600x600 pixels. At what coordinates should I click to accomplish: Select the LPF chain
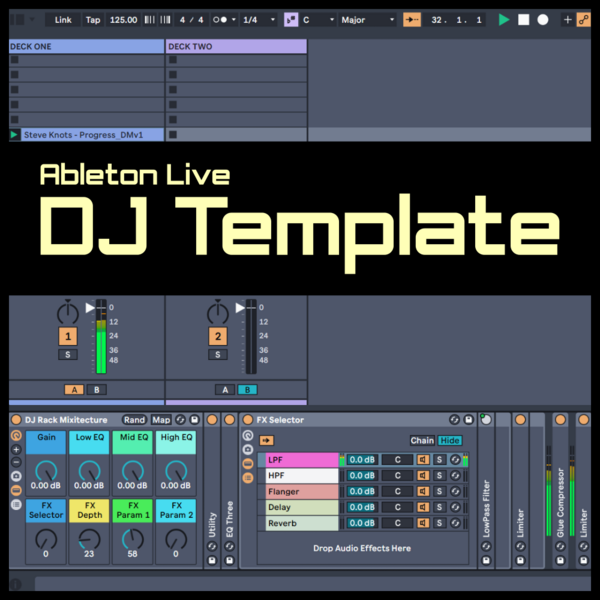(302, 460)
